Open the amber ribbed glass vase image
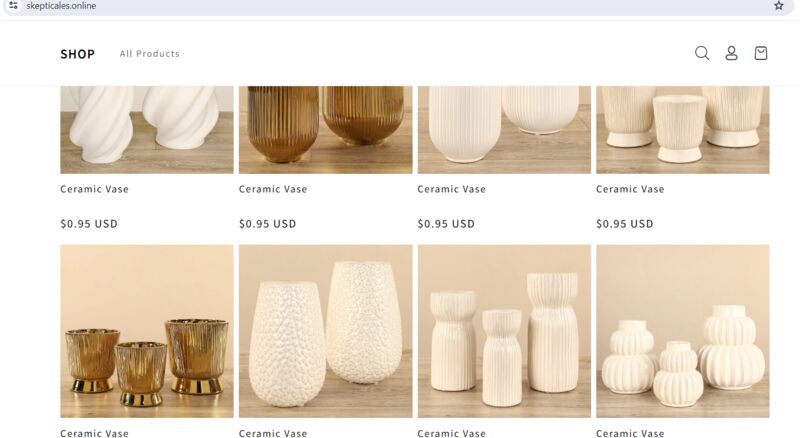The image size is (800, 438). [x=326, y=130]
